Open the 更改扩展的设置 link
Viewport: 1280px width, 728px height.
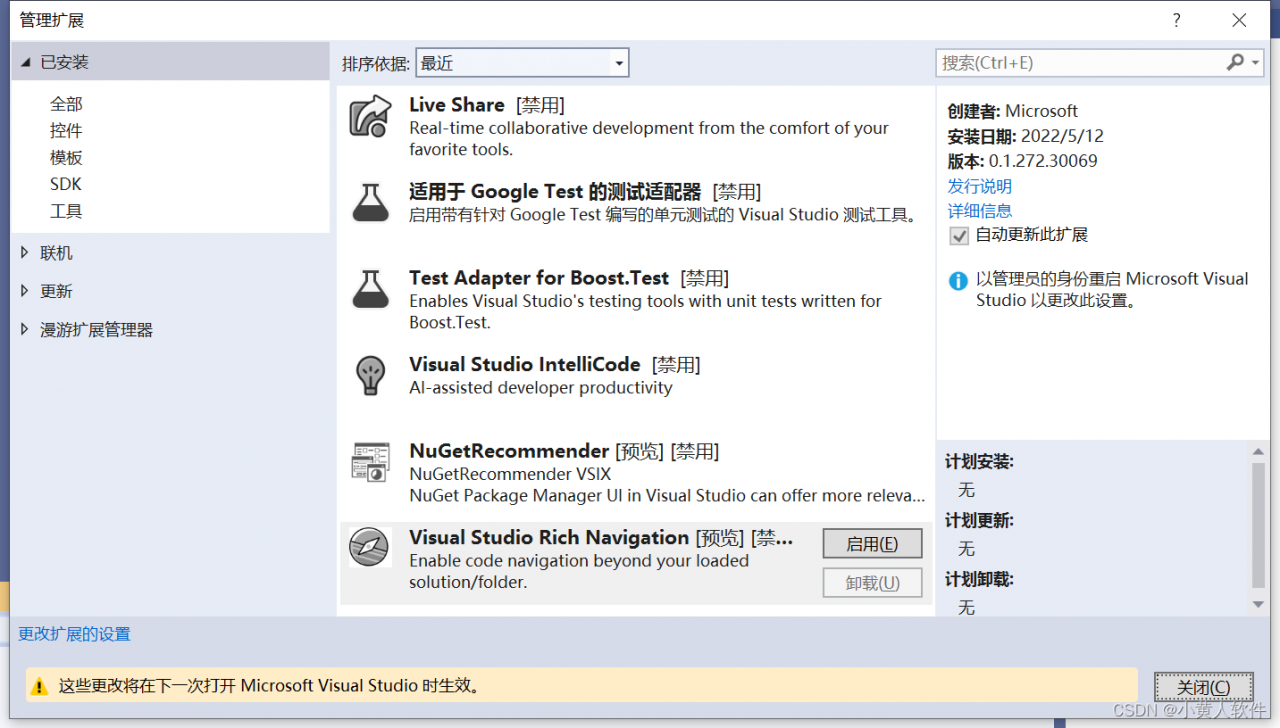(x=74, y=634)
